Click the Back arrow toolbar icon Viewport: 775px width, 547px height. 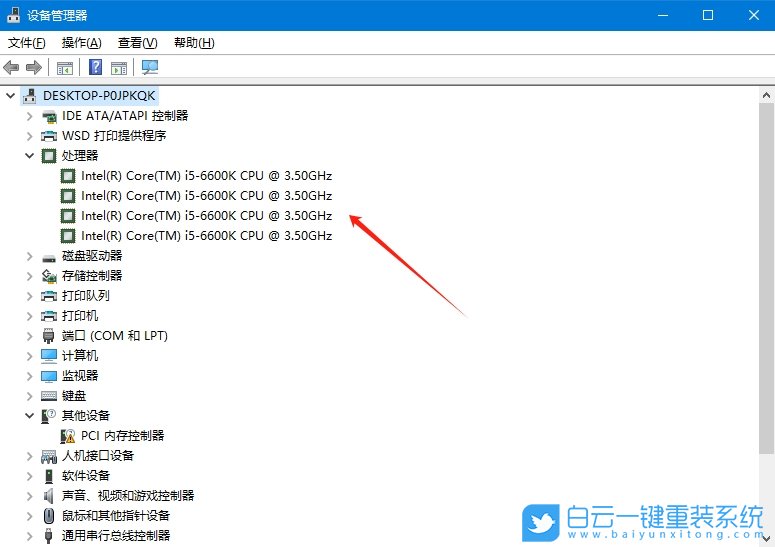(x=11, y=67)
